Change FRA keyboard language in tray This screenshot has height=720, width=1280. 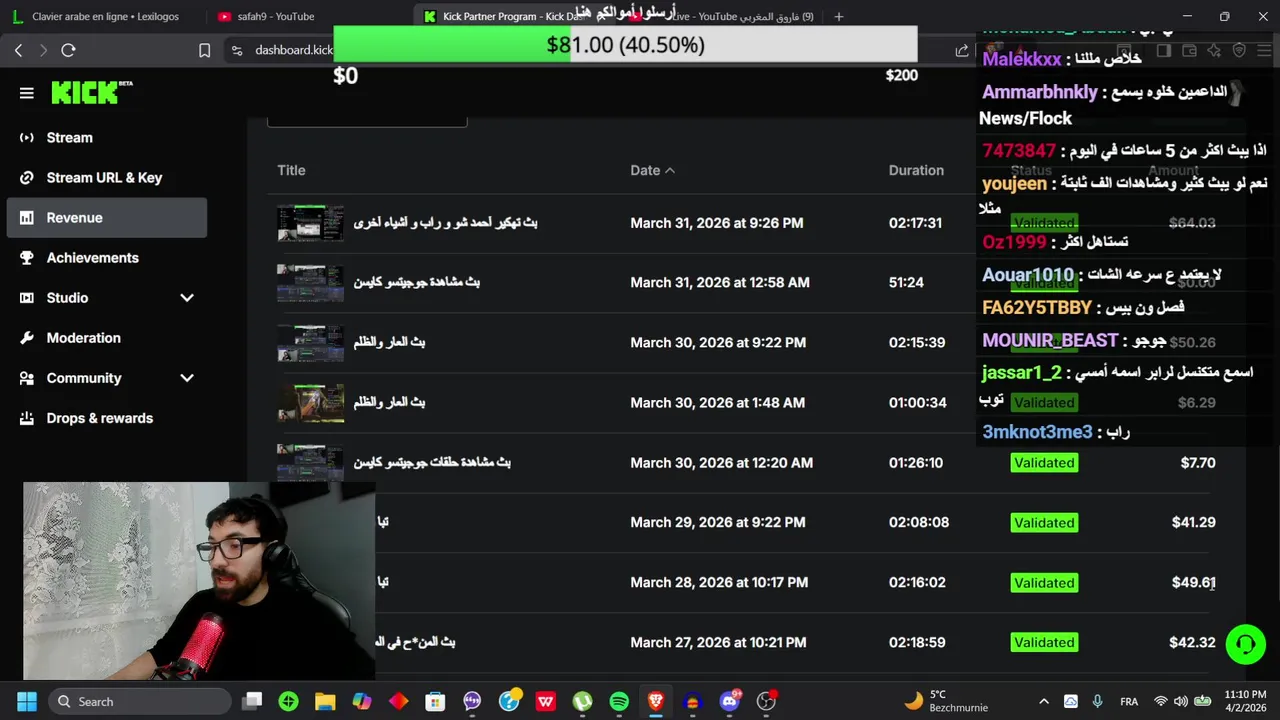point(1129,701)
